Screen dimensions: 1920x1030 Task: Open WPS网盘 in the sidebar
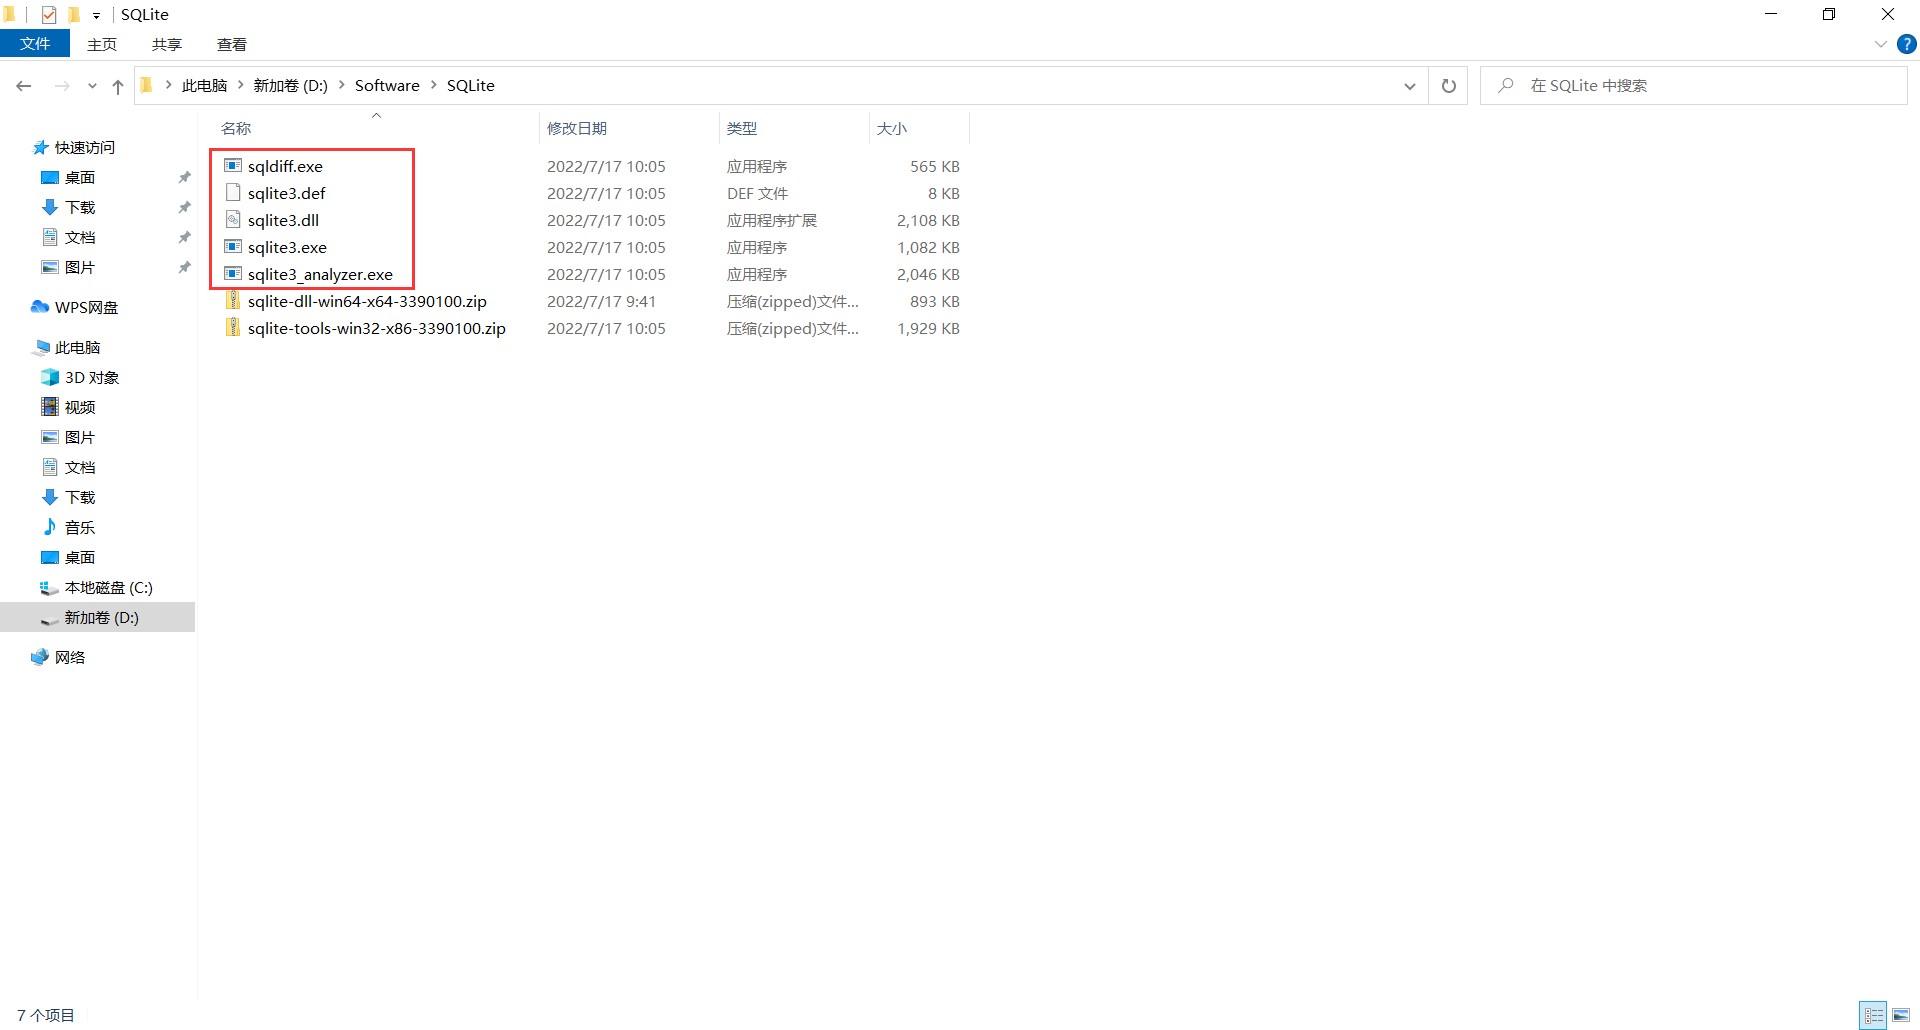86,307
